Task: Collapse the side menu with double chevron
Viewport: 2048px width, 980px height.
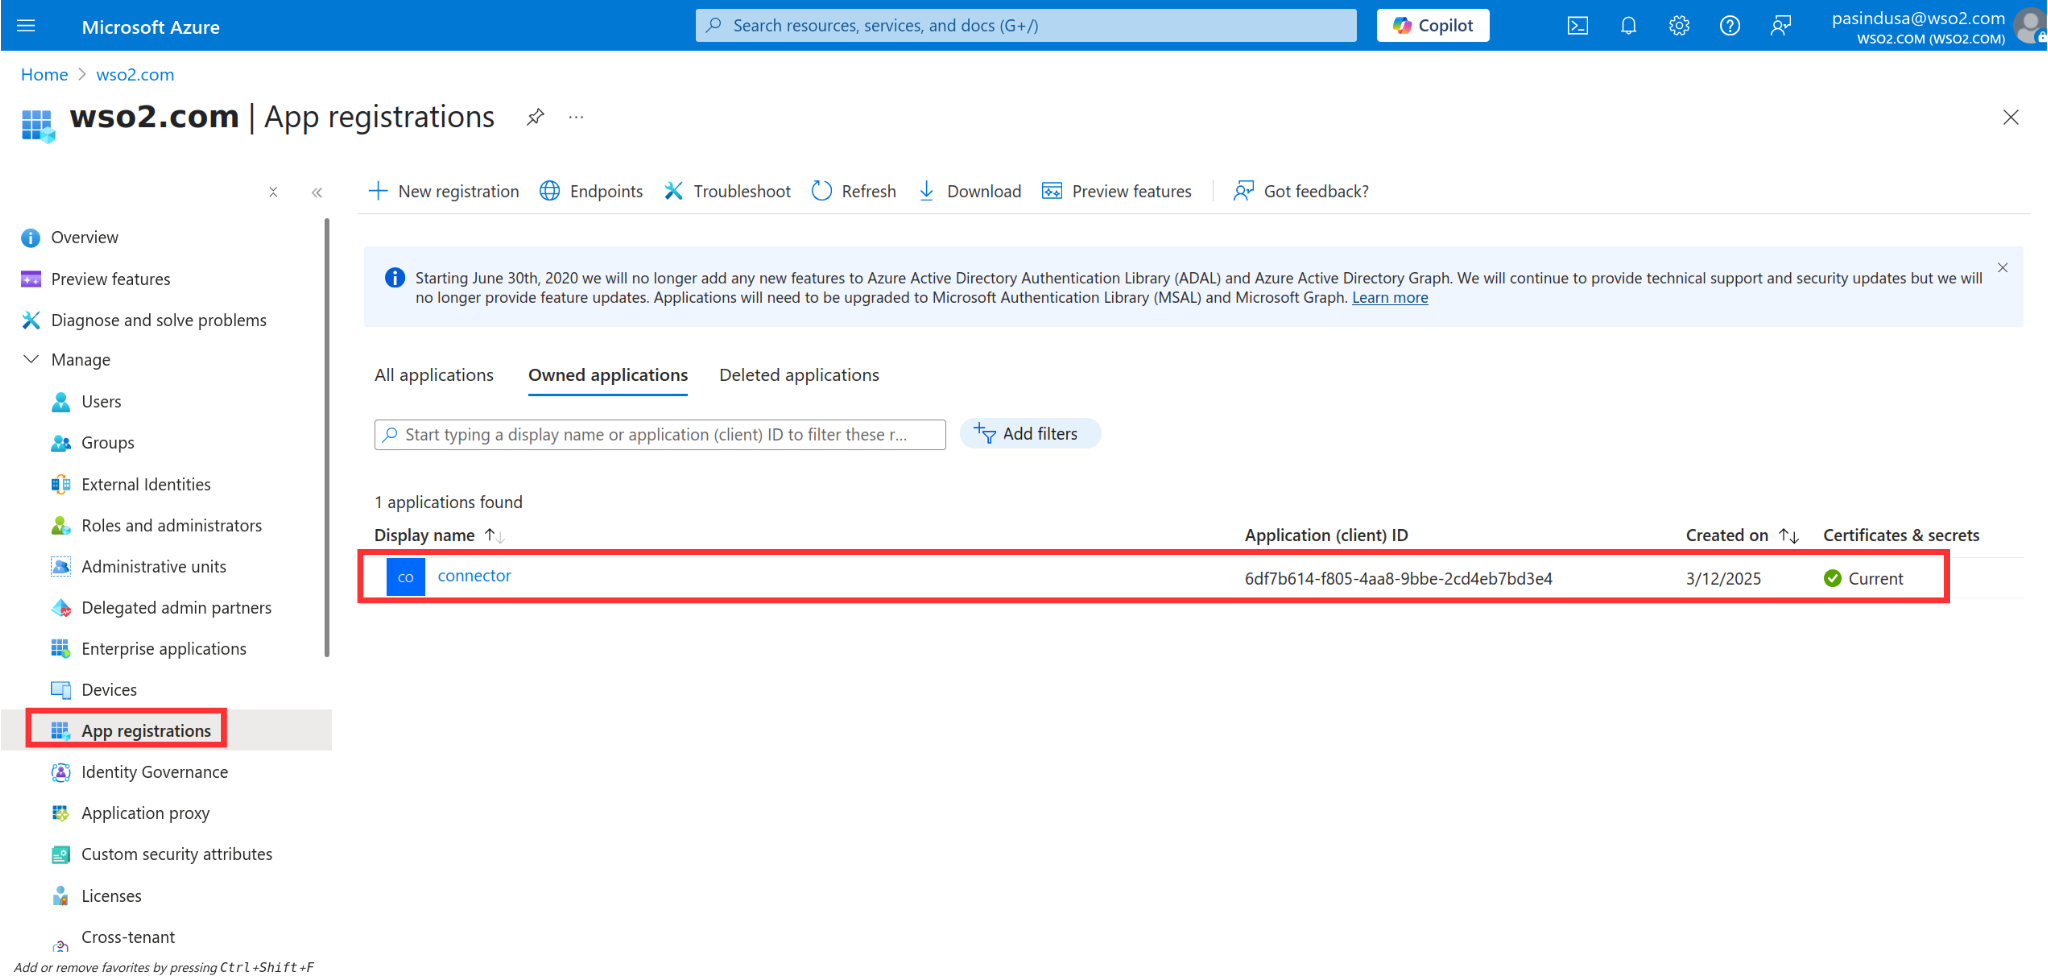Action: (317, 192)
